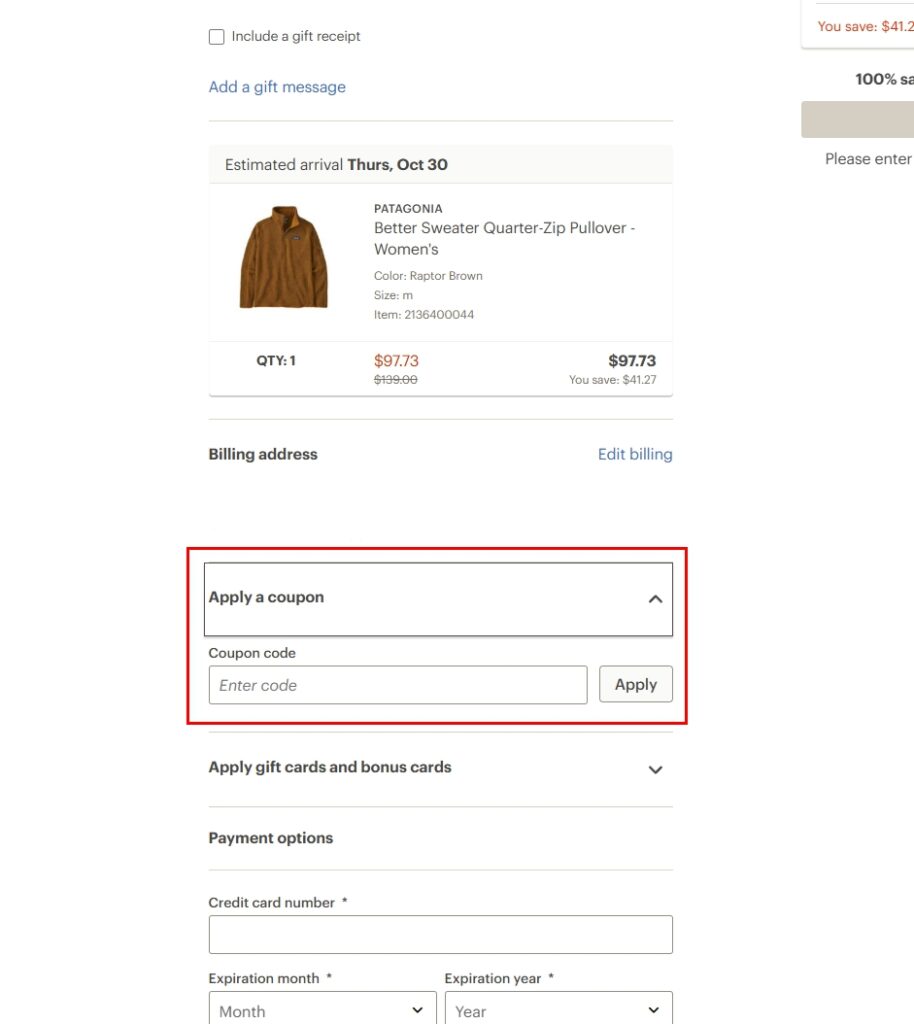Viewport: 914px width, 1024px height.
Task: Open the Expiration year dropdown
Action: click(x=558, y=1010)
